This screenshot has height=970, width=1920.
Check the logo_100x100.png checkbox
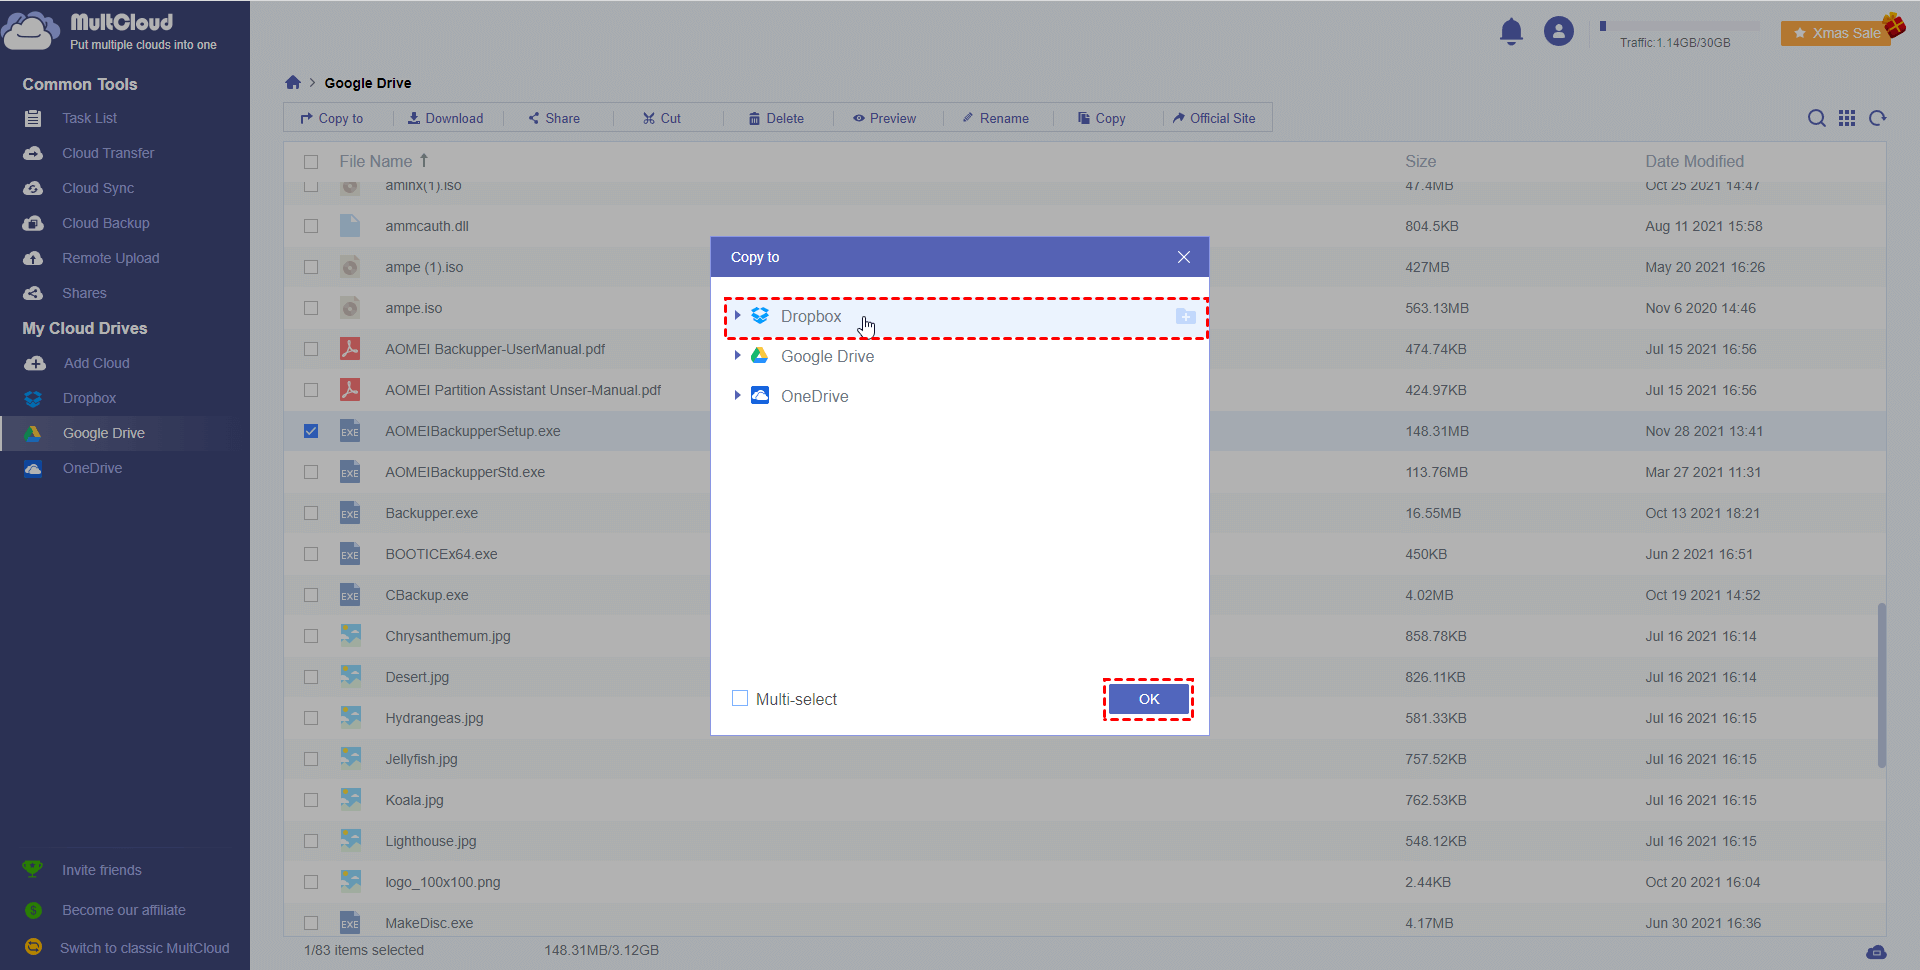click(x=311, y=882)
